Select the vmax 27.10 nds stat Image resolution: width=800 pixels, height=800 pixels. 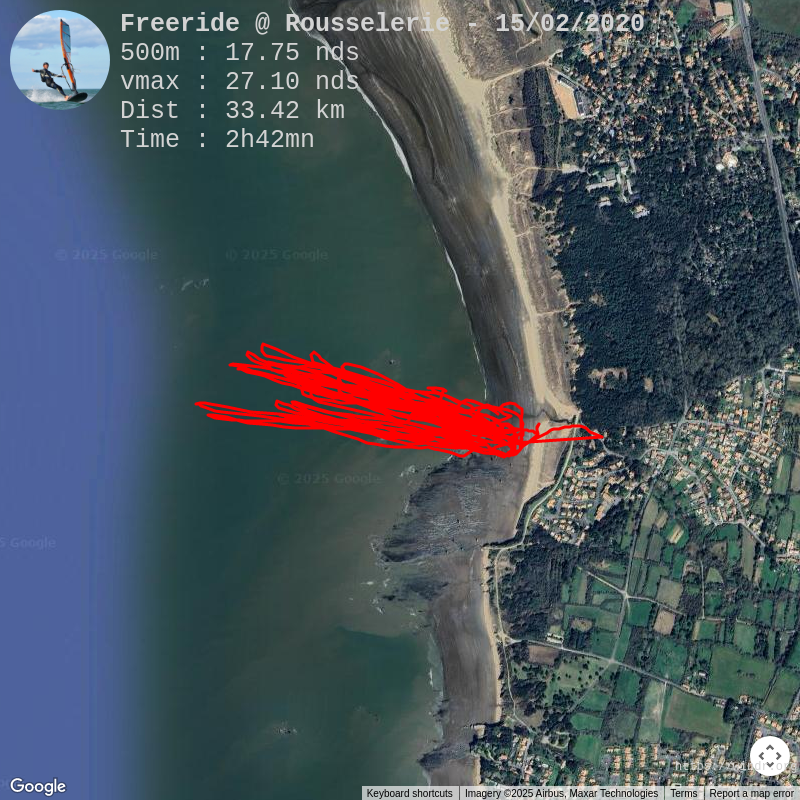[x=240, y=81]
